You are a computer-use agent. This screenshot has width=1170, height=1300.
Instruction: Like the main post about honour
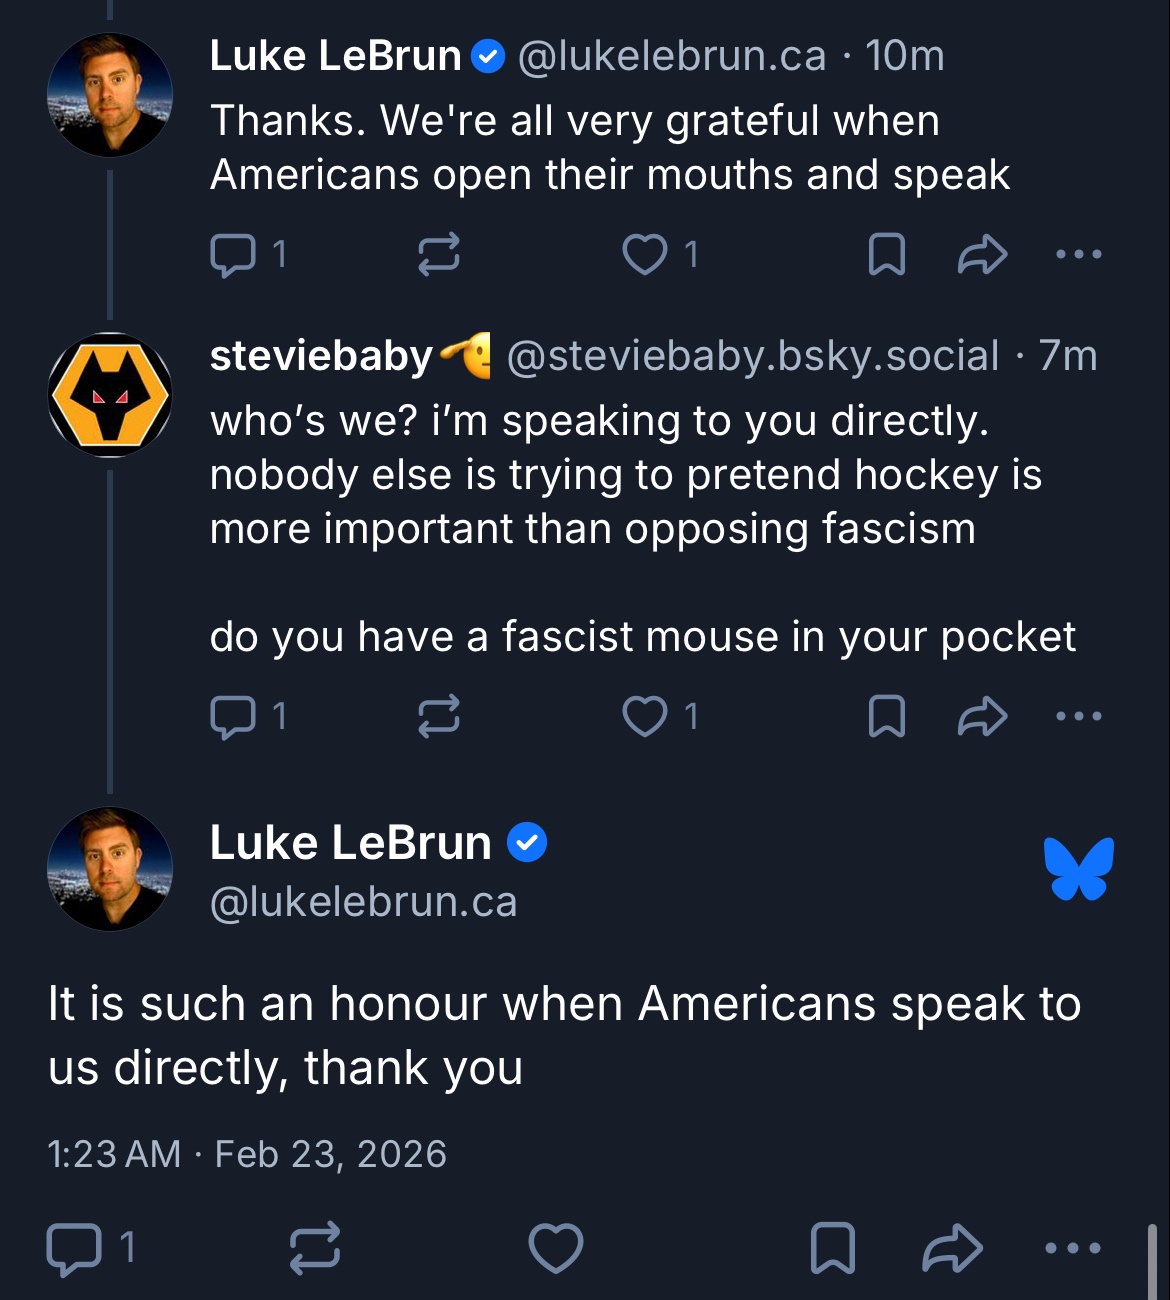click(556, 1248)
